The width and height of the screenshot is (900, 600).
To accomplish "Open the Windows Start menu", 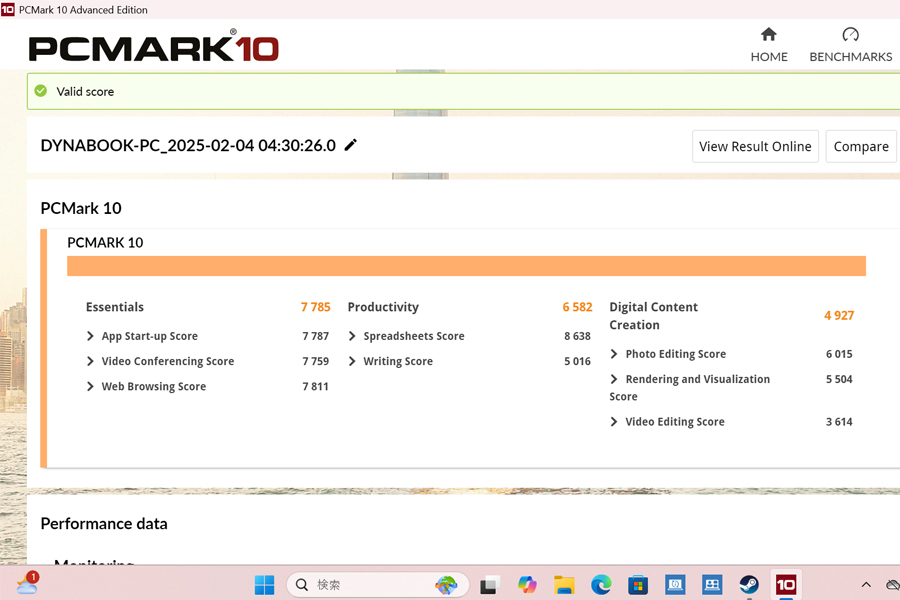I will [x=265, y=585].
